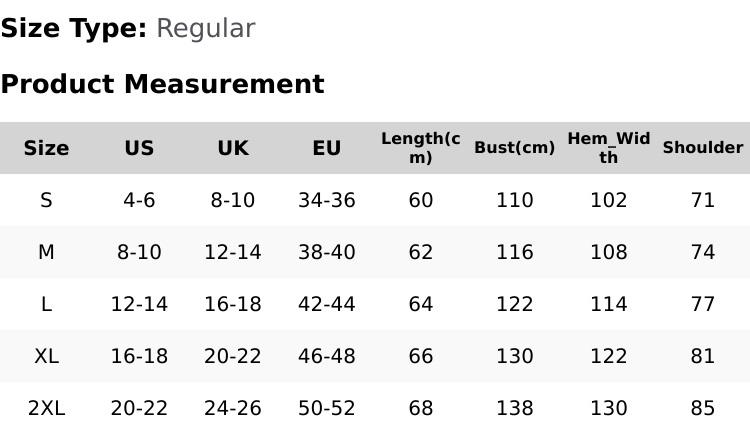Viewport: 750px width, 434px height.
Task: Click the Product Measurement heading
Action: pos(162,84)
